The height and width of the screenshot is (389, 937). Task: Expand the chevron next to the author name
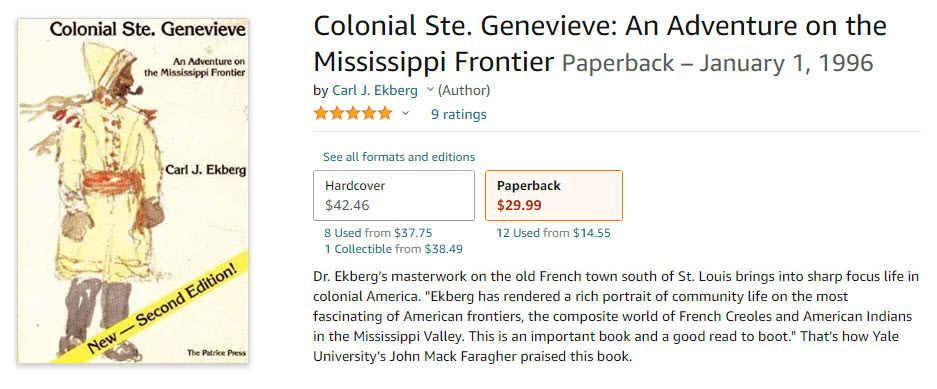[x=429, y=90]
